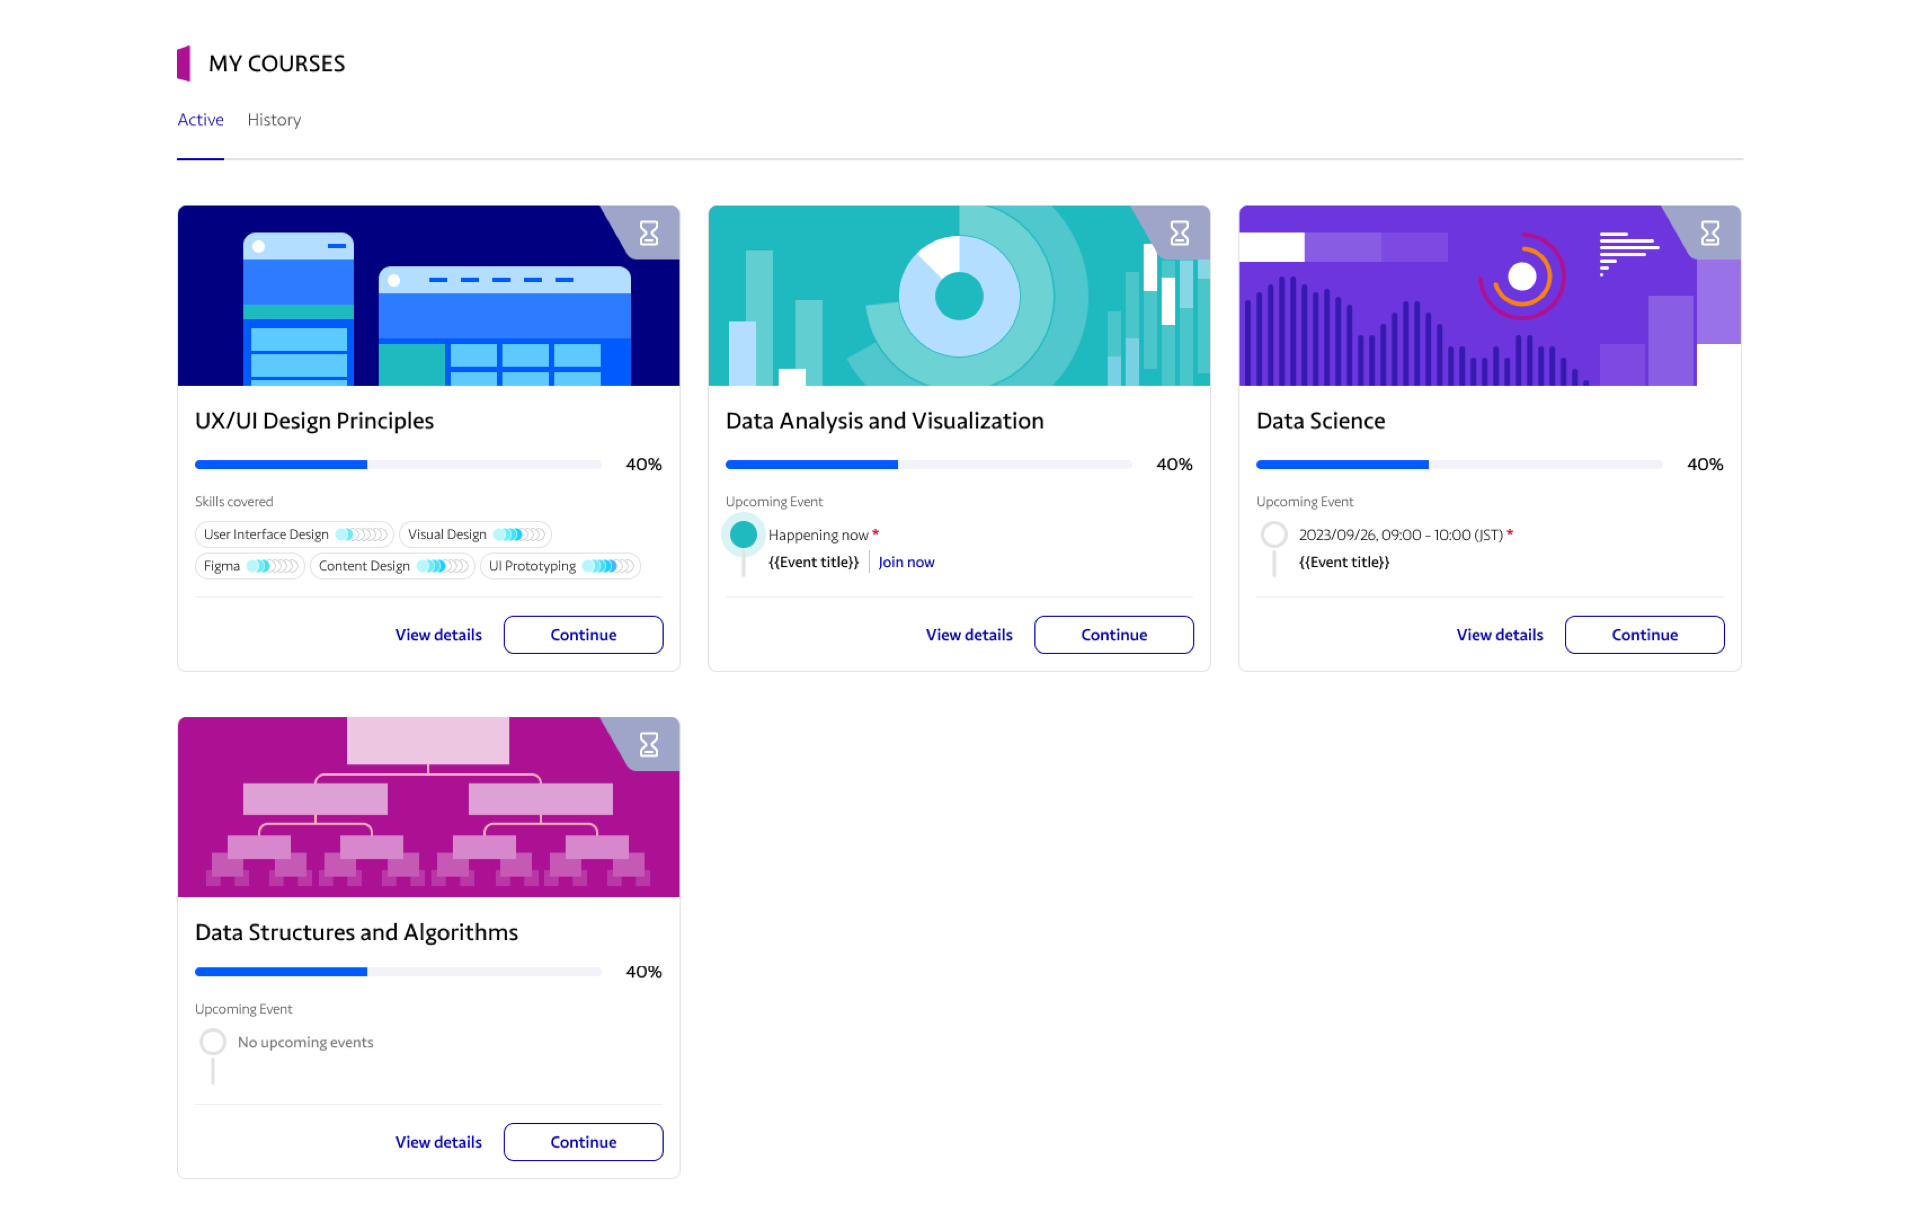The image size is (1920, 1216).
Task: Click the No upcoming events circle marker
Action: pyautogui.click(x=212, y=1042)
